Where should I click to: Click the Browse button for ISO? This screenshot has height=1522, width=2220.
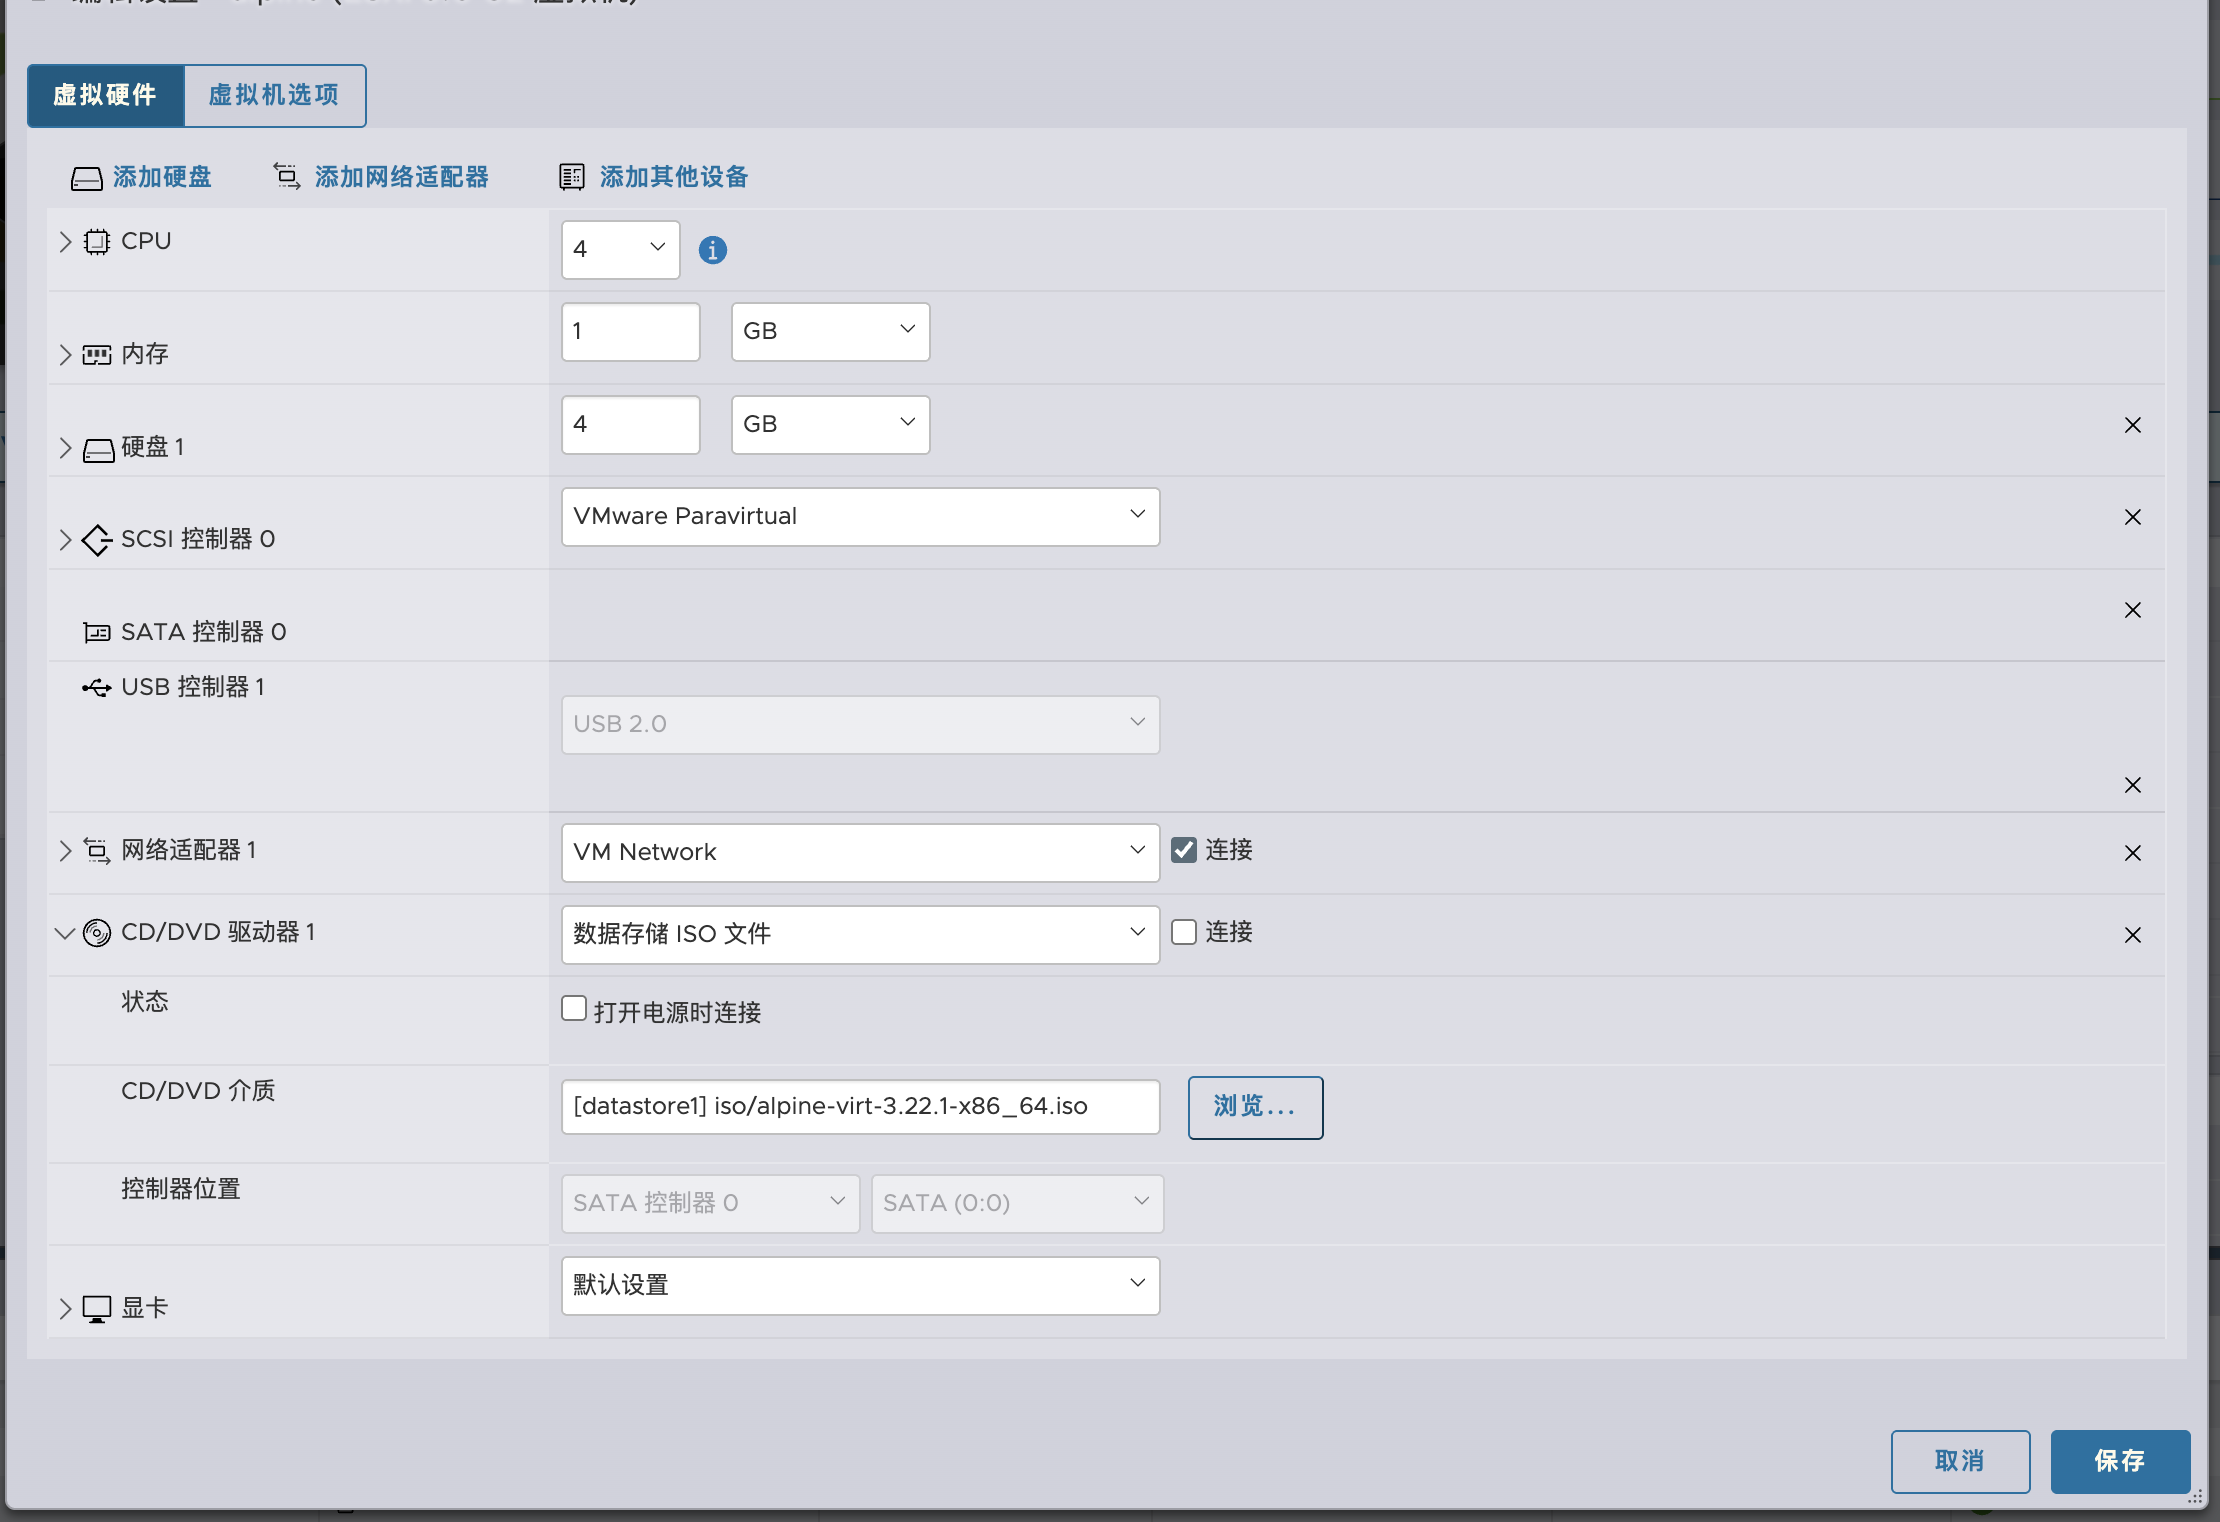[x=1254, y=1107]
